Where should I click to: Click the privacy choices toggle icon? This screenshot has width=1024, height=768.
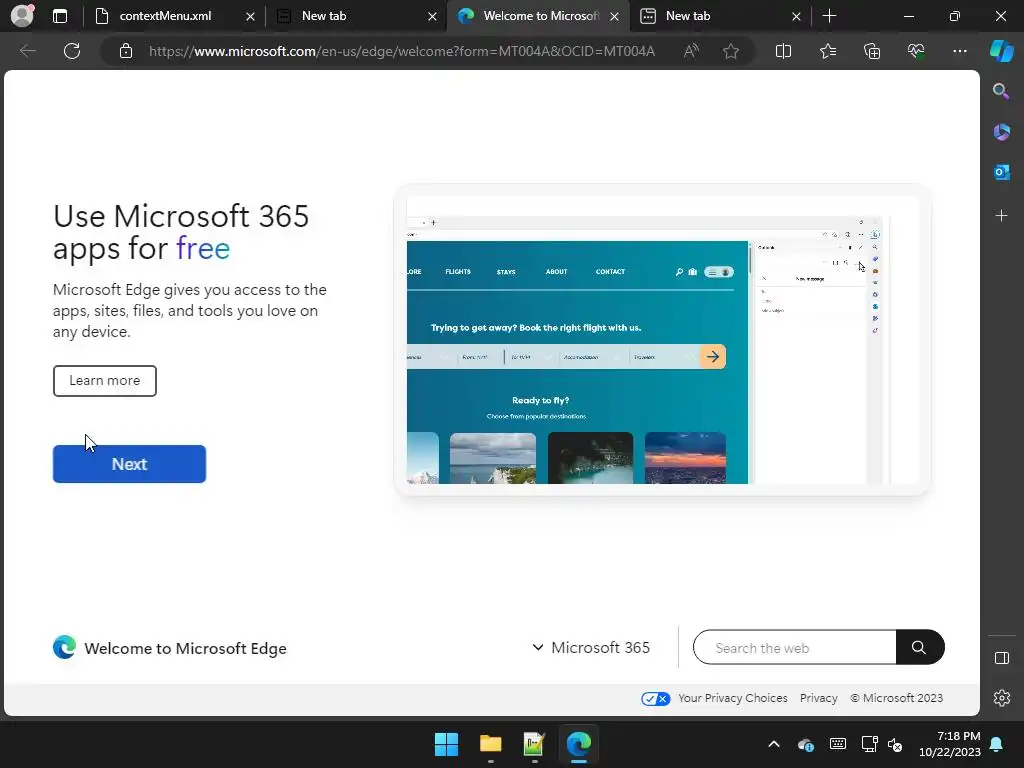pyautogui.click(x=655, y=698)
